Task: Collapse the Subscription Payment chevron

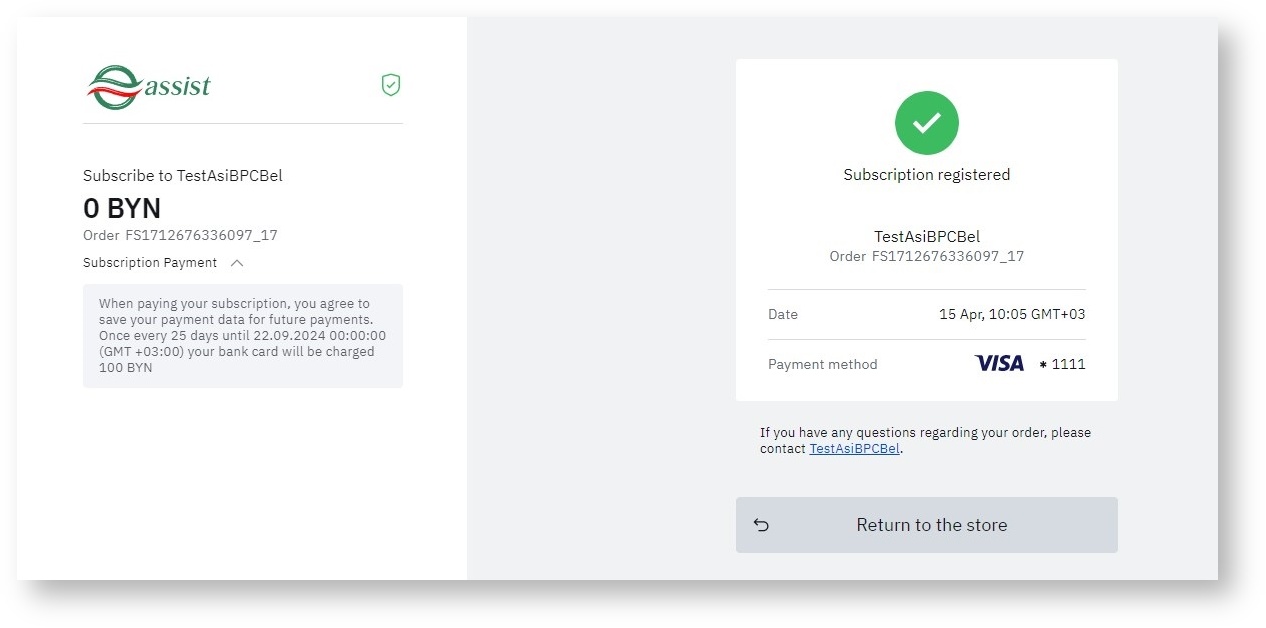Action: [x=237, y=263]
